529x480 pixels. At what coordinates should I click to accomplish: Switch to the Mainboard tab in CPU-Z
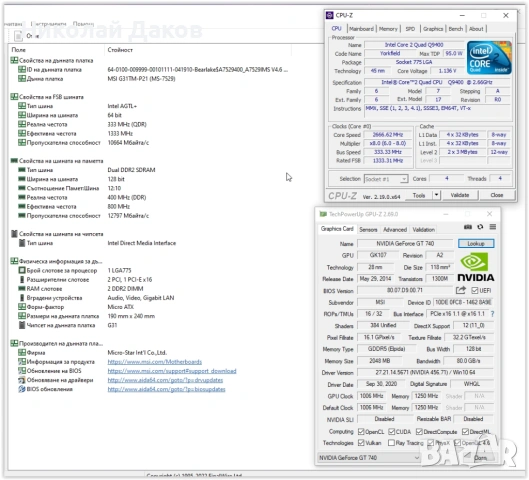tap(361, 29)
